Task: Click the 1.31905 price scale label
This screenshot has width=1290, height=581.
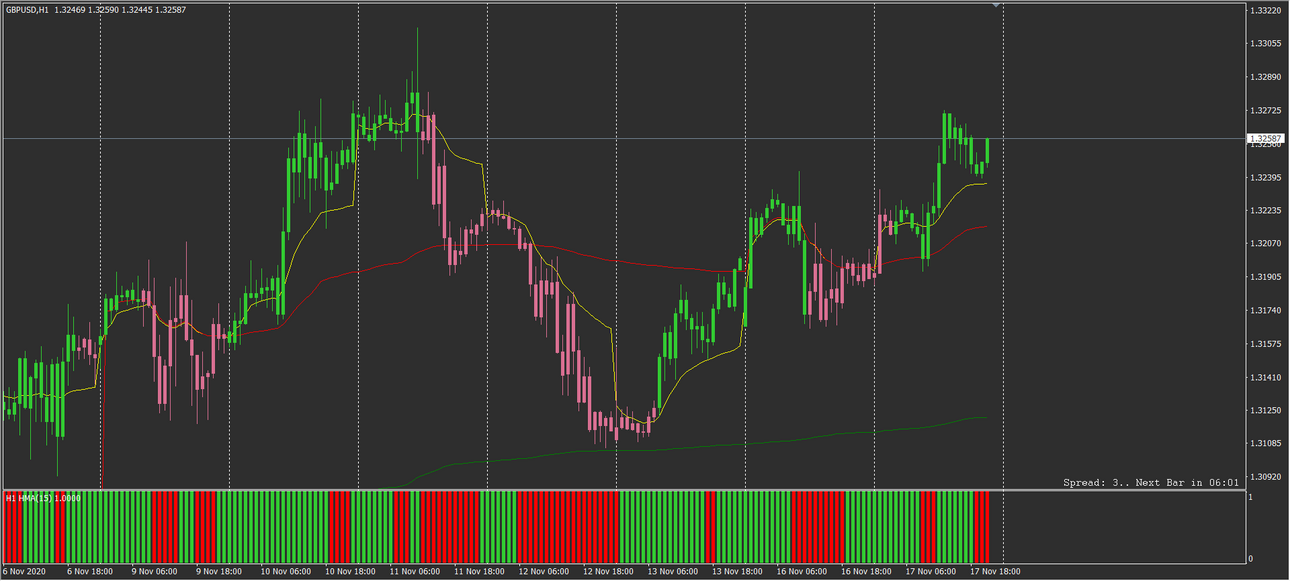Action: click(x=1265, y=277)
